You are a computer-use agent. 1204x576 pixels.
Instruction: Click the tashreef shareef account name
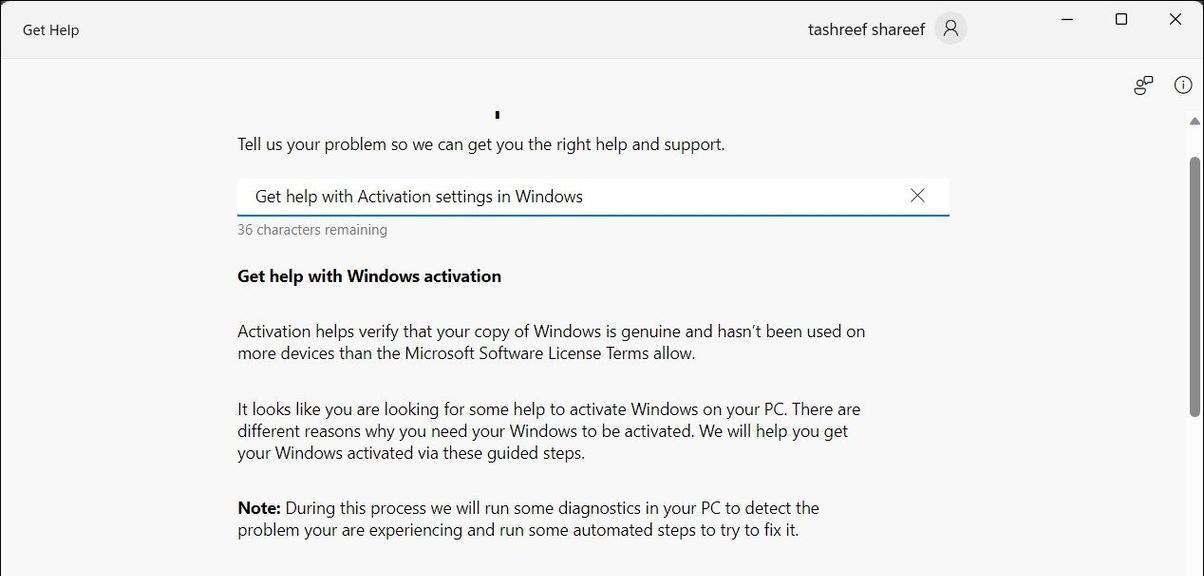coord(866,29)
